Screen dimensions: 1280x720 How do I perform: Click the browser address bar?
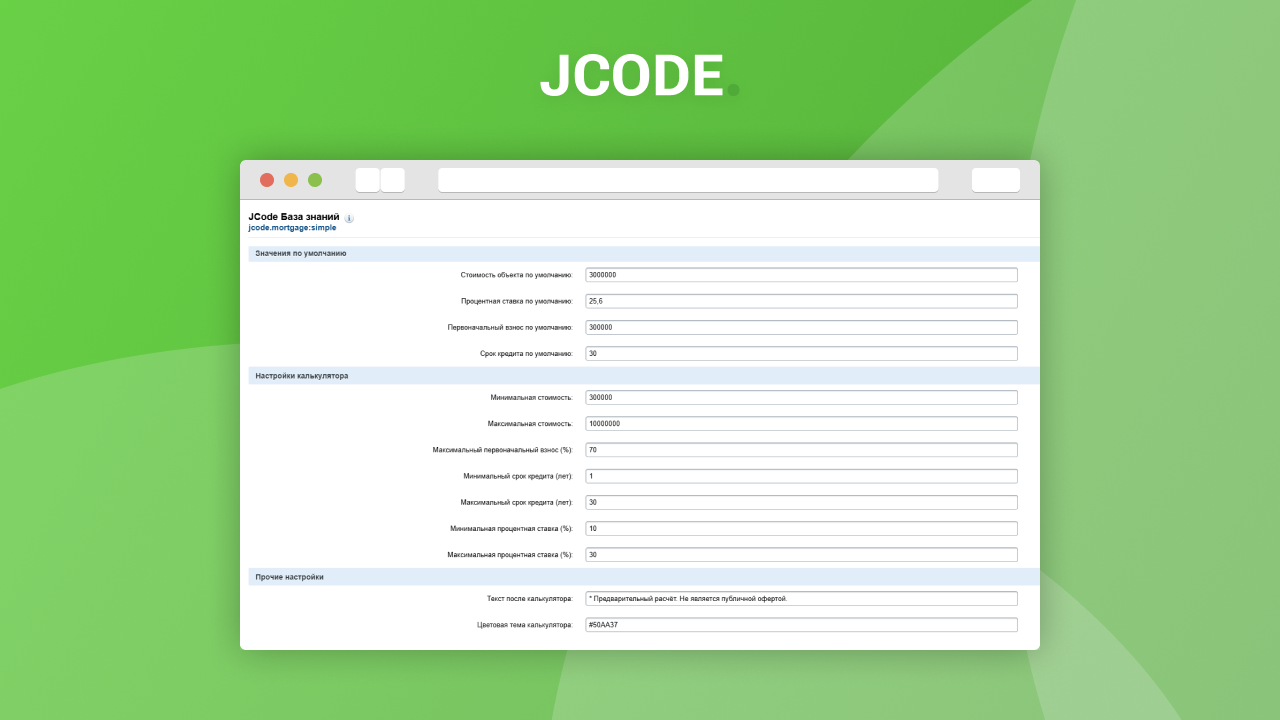tap(688, 180)
